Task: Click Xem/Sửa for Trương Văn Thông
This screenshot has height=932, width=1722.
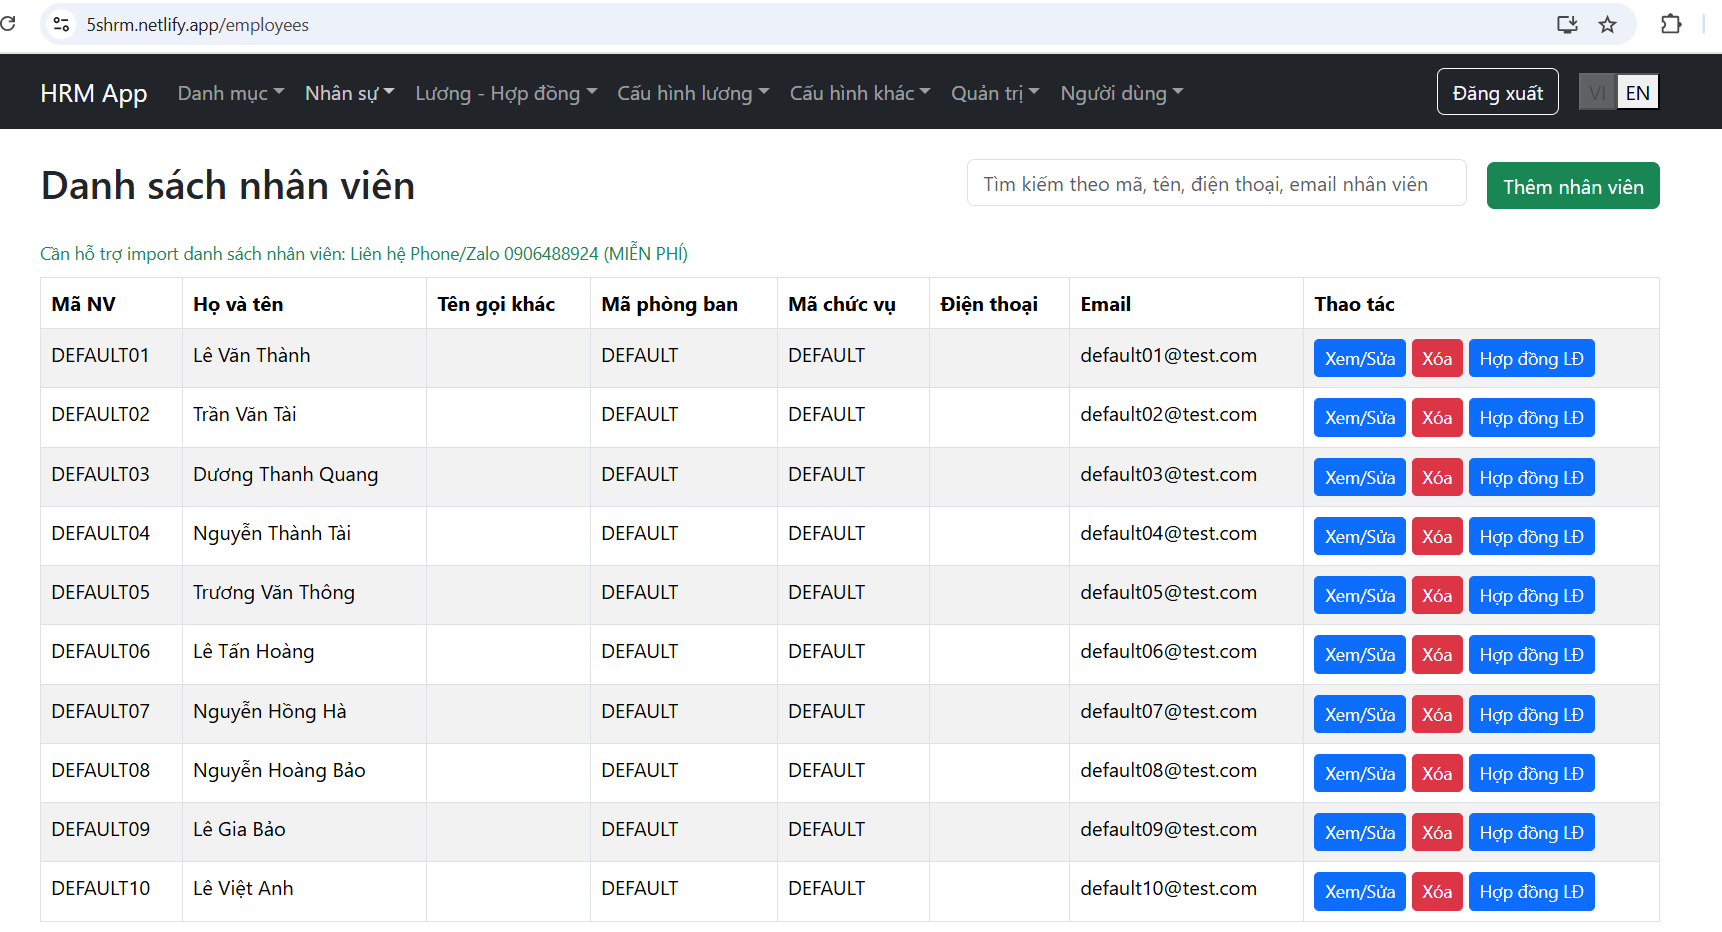Action: point(1359,595)
